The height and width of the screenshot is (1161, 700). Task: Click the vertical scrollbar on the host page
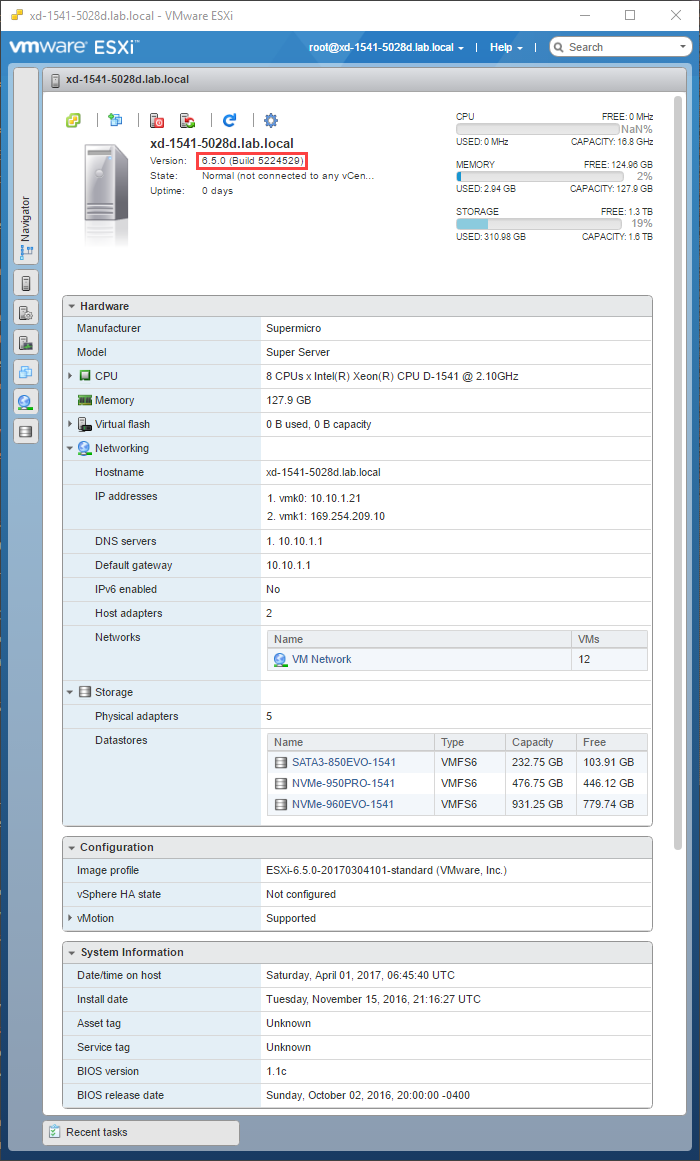point(678,474)
